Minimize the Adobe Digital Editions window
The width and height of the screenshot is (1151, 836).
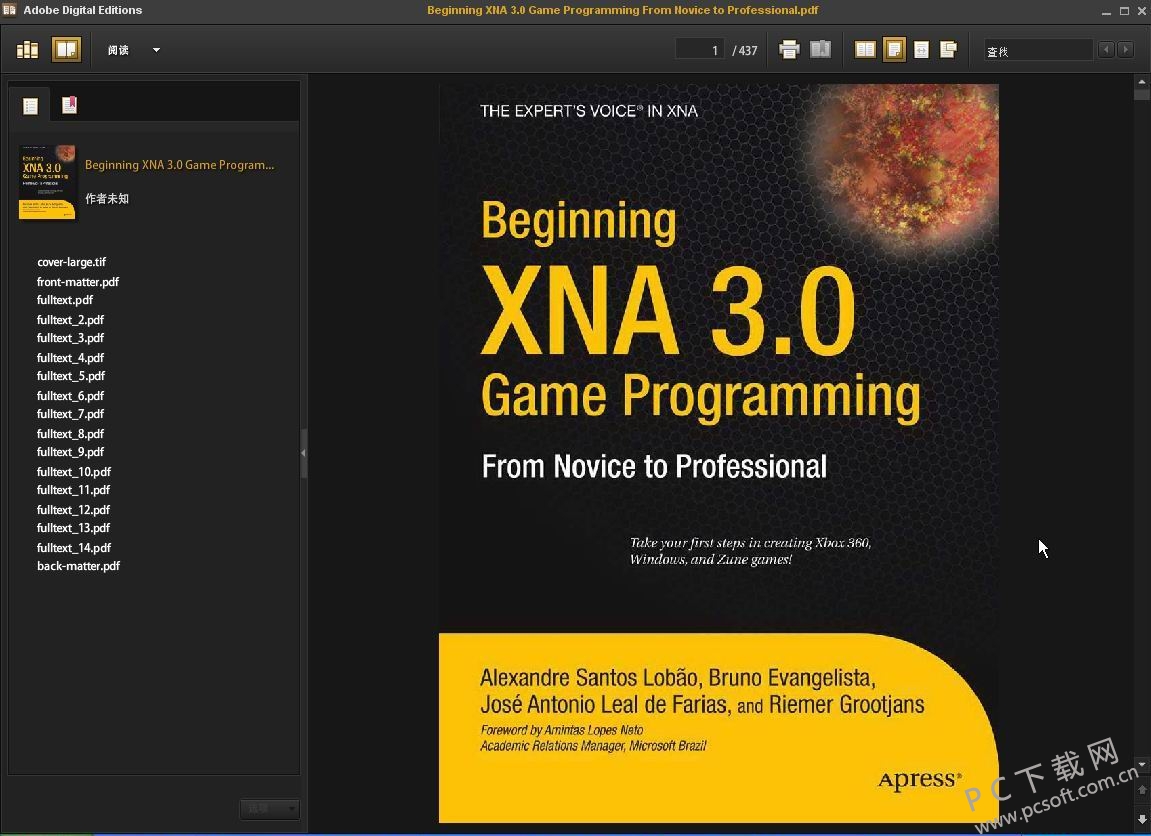(x=1106, y=11)
